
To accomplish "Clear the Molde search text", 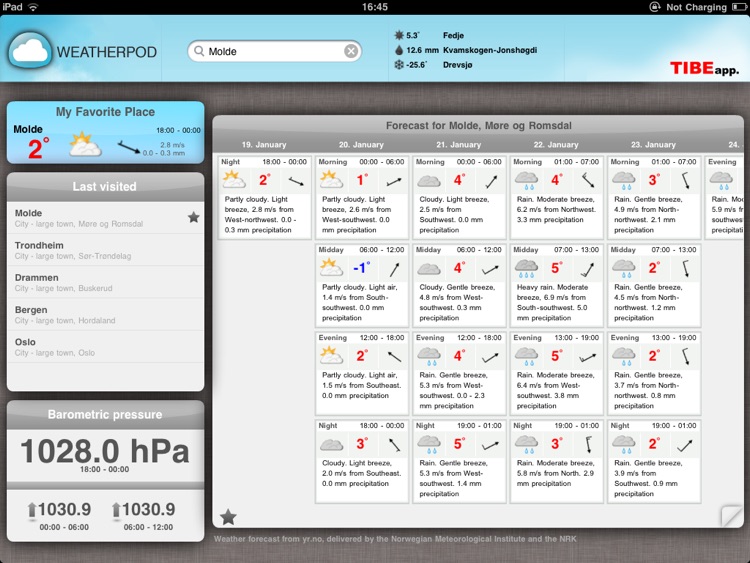I will [x=351, y=51].
